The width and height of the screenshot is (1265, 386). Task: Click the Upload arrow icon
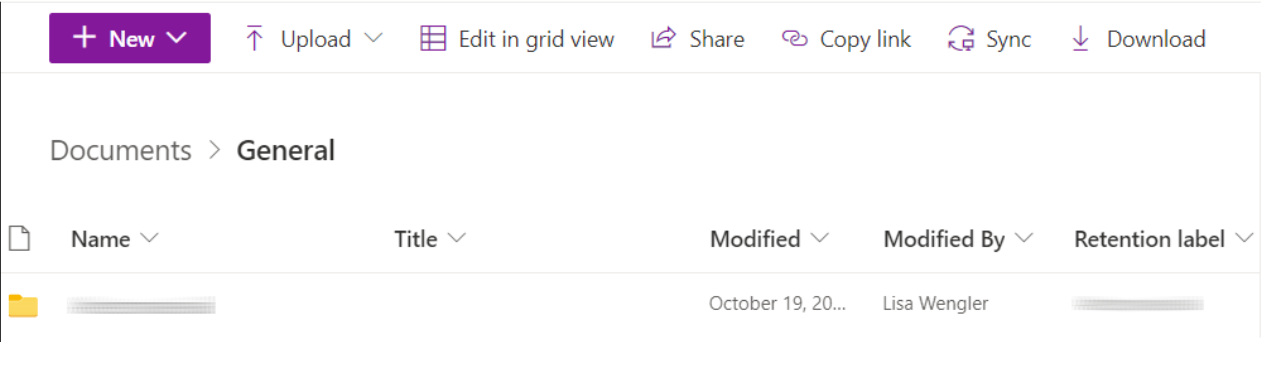click(255, 39)
